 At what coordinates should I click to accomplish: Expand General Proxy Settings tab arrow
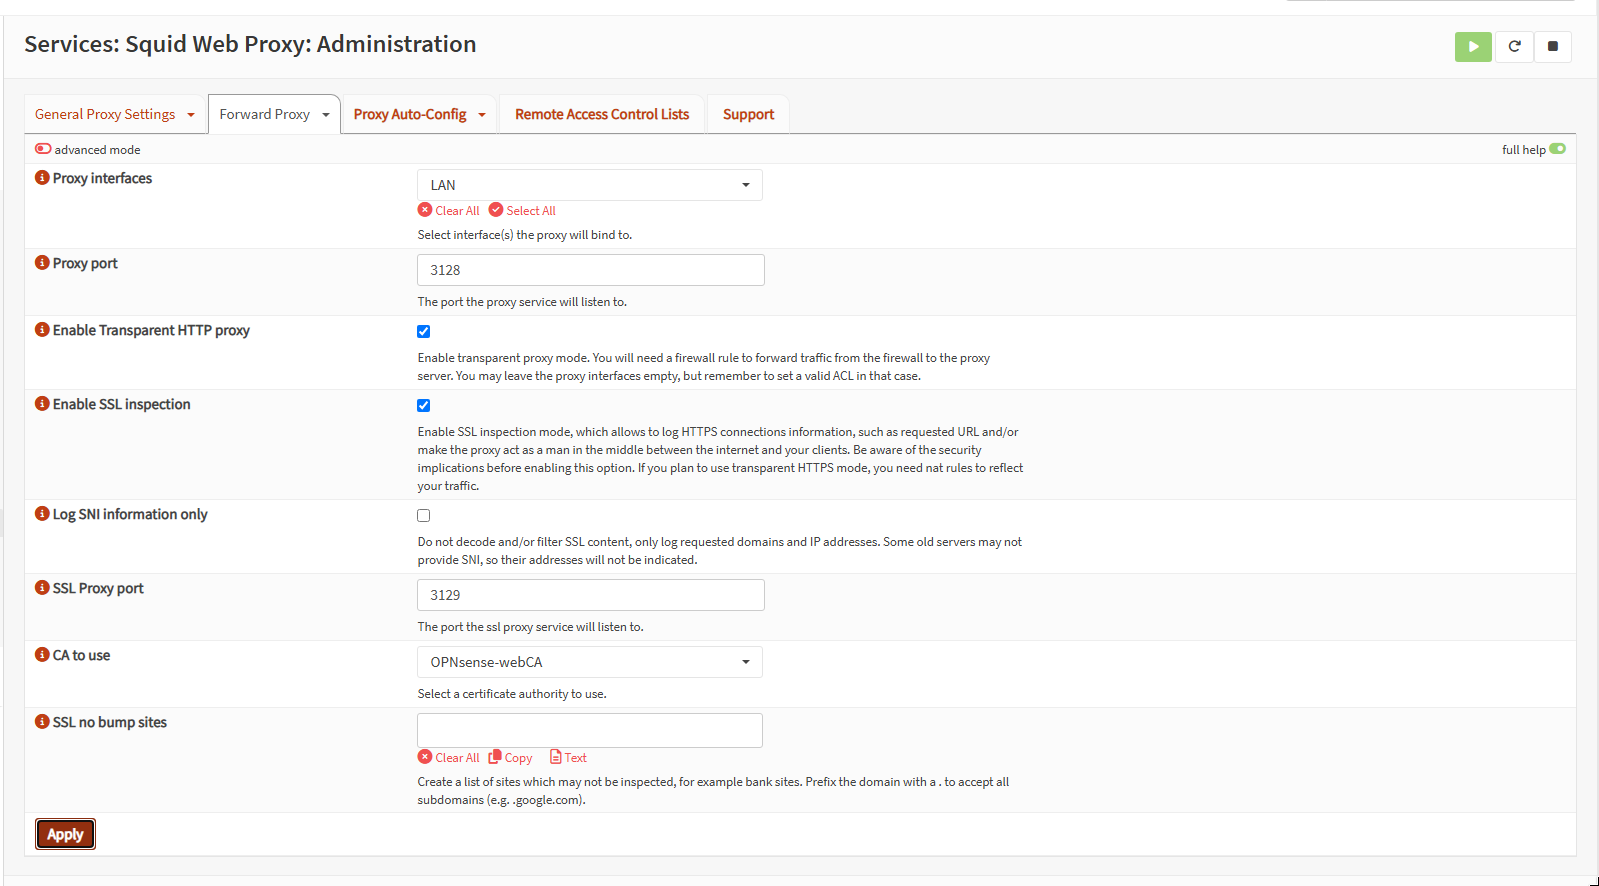point(191,115)
